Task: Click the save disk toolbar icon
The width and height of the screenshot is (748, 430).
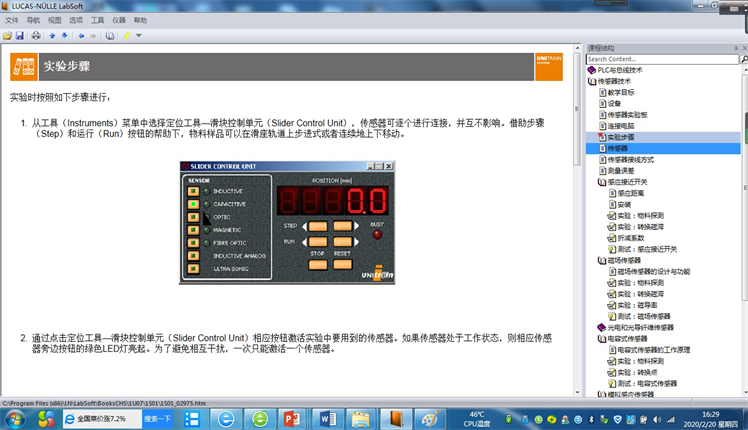Action: [21, 35]
